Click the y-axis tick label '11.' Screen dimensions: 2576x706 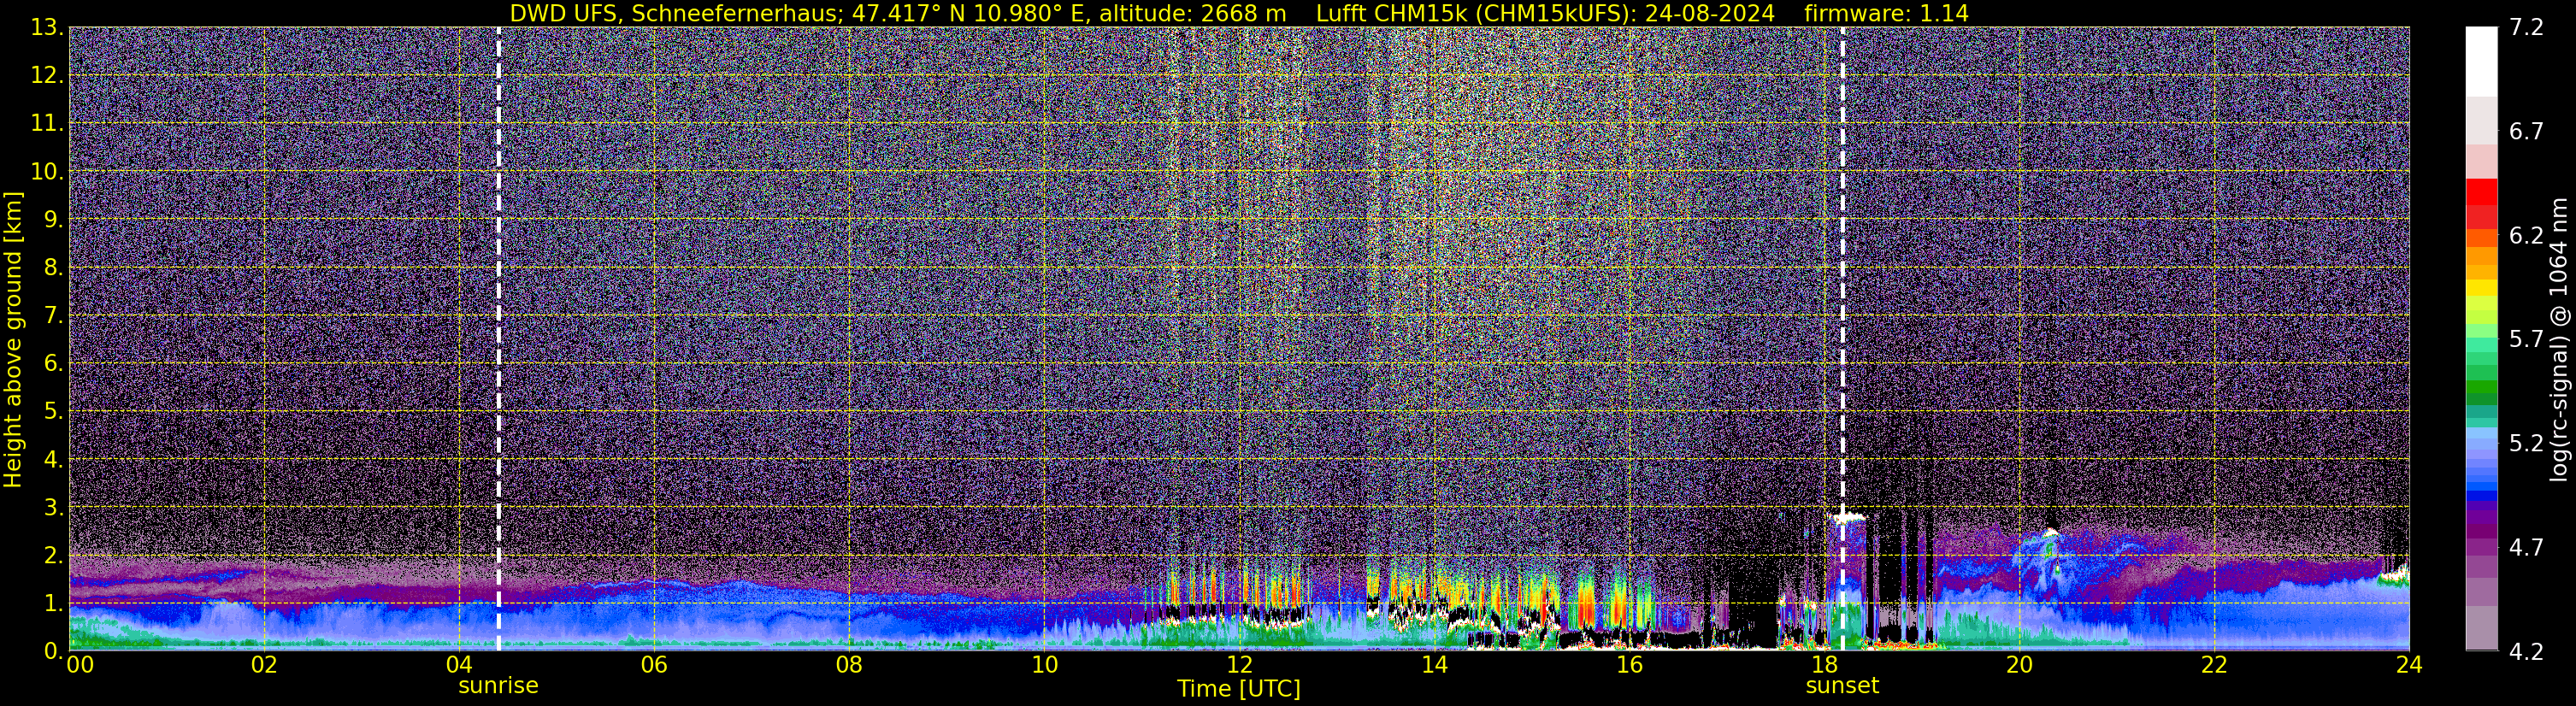pos(46,124)
